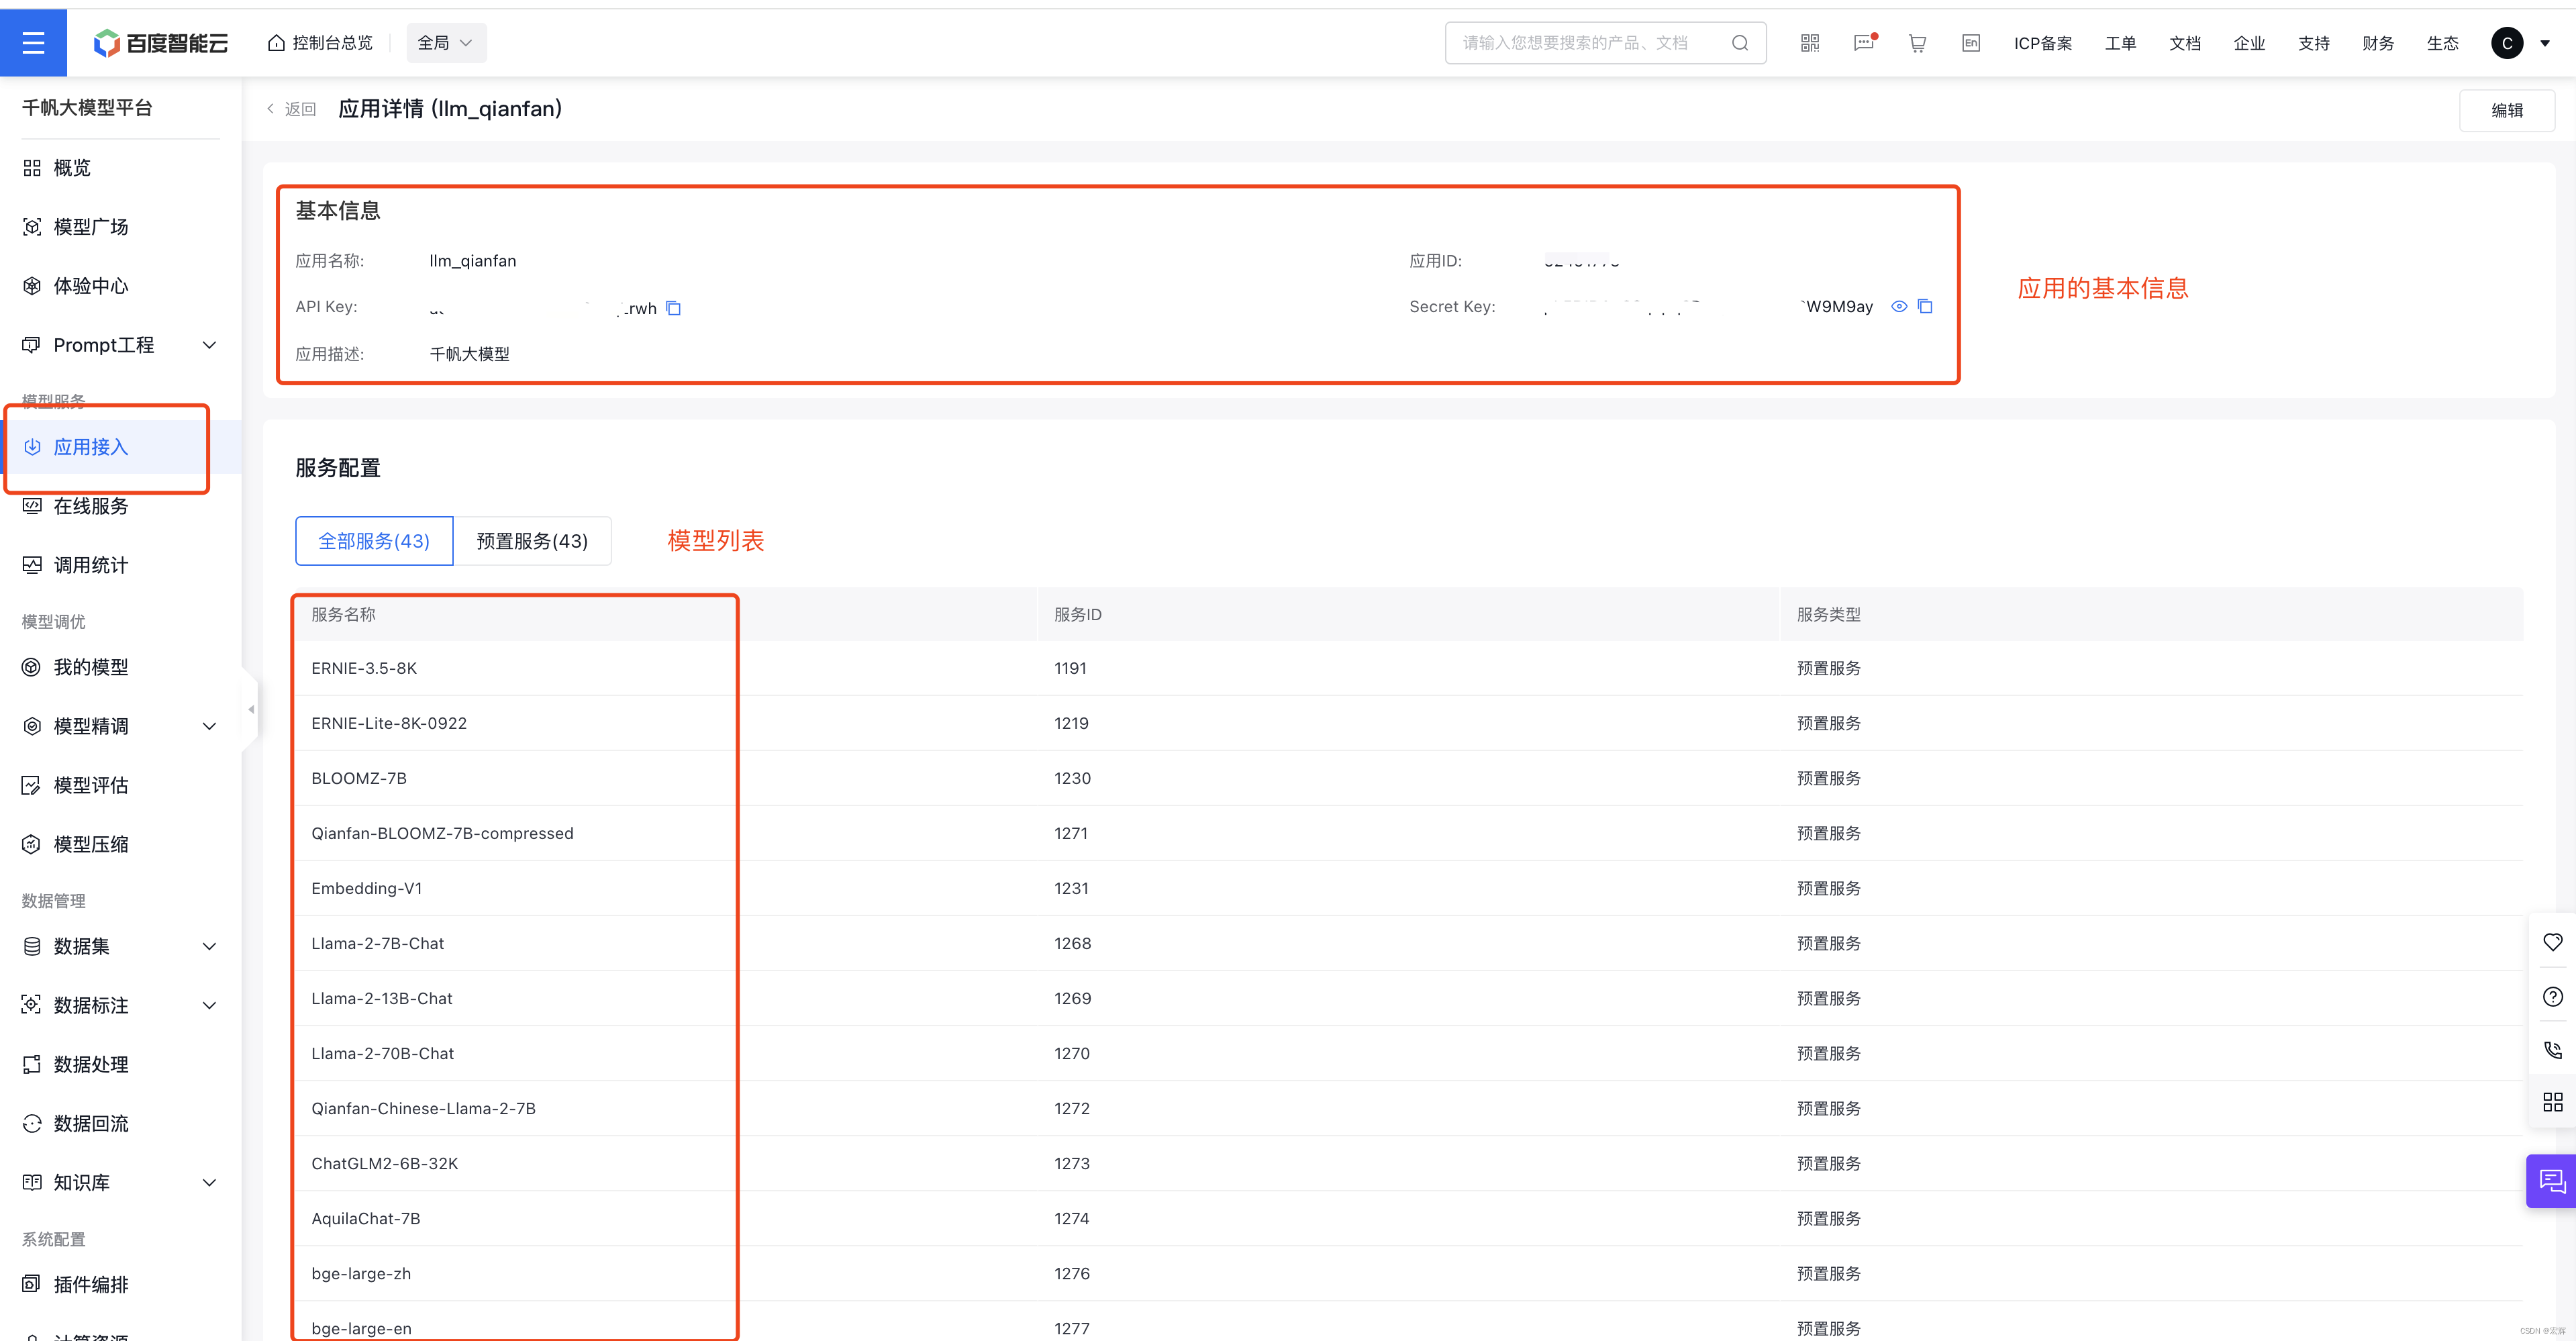Copy the API Key value
Screen dimensions: 2576x1341
pyautogui.click(x=674, y=308)
